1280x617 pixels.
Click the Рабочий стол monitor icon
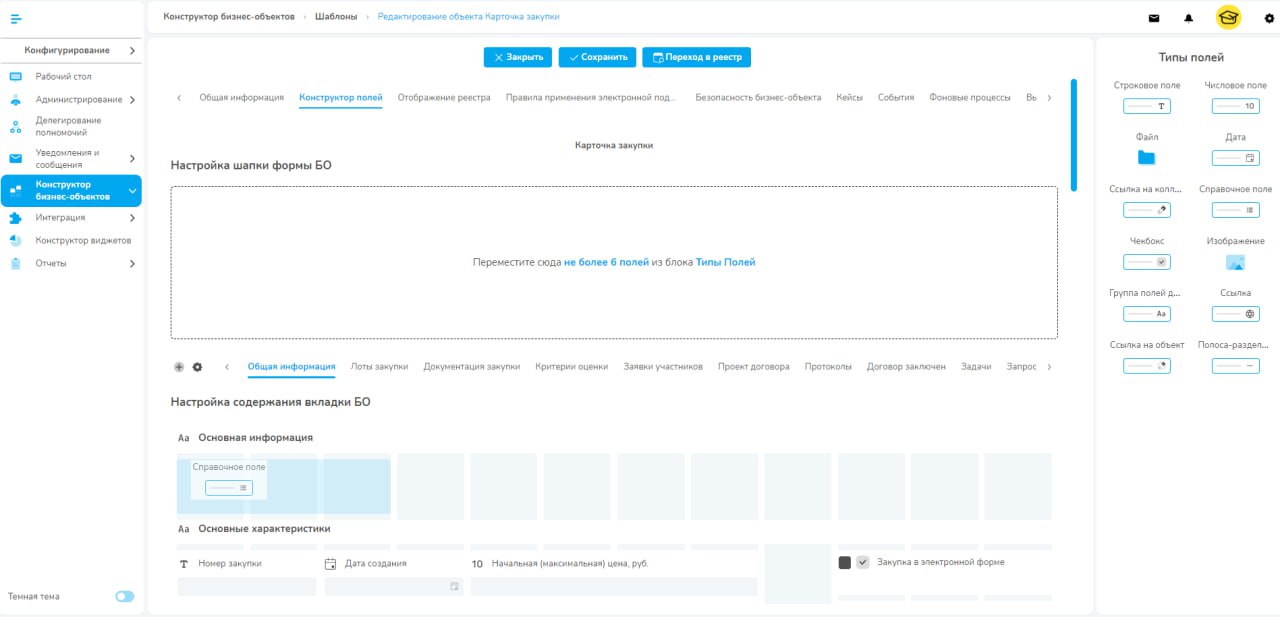click(15, 76)
